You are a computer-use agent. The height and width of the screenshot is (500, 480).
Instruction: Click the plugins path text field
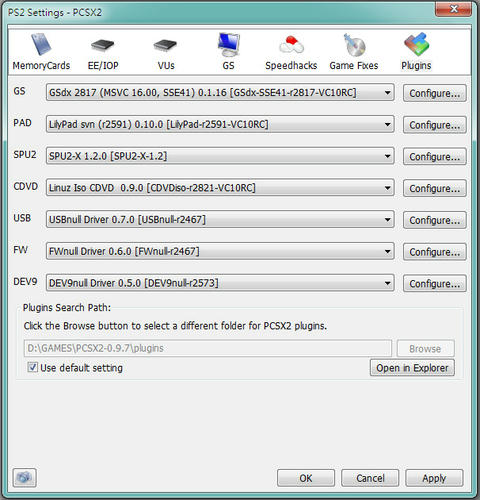[x=208, y=348]
